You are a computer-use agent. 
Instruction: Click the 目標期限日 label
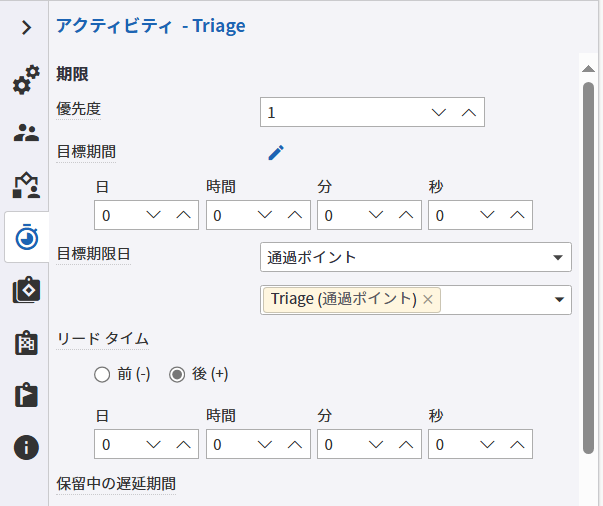point(93,254)
